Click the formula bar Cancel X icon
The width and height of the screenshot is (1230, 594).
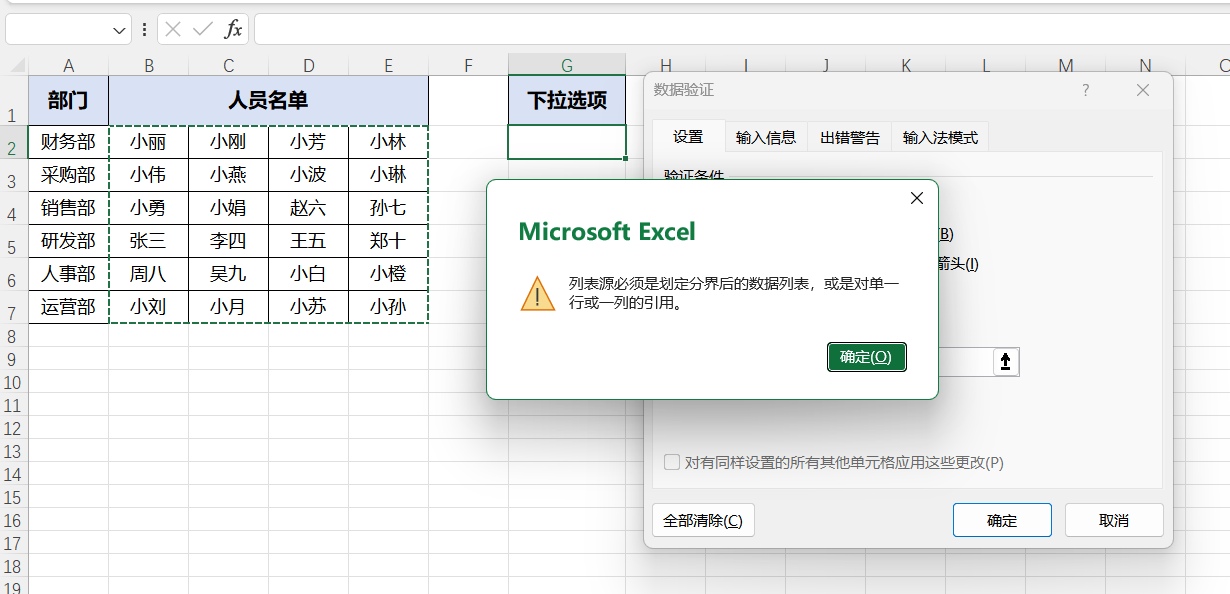click(173, 30)
